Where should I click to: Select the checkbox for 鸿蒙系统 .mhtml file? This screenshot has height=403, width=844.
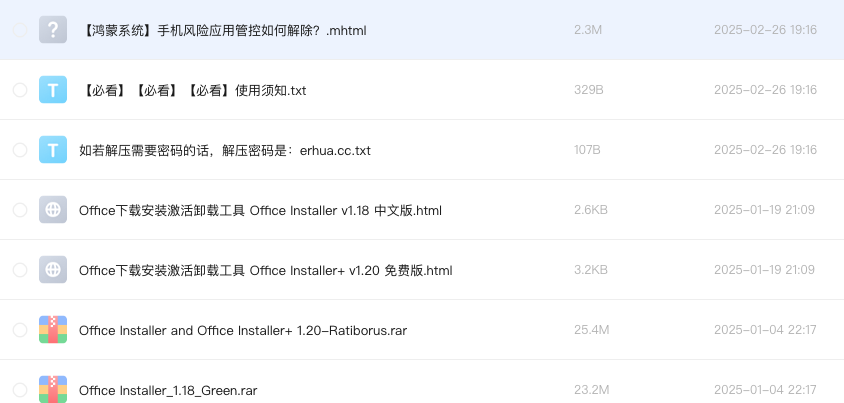click(20, 30)
